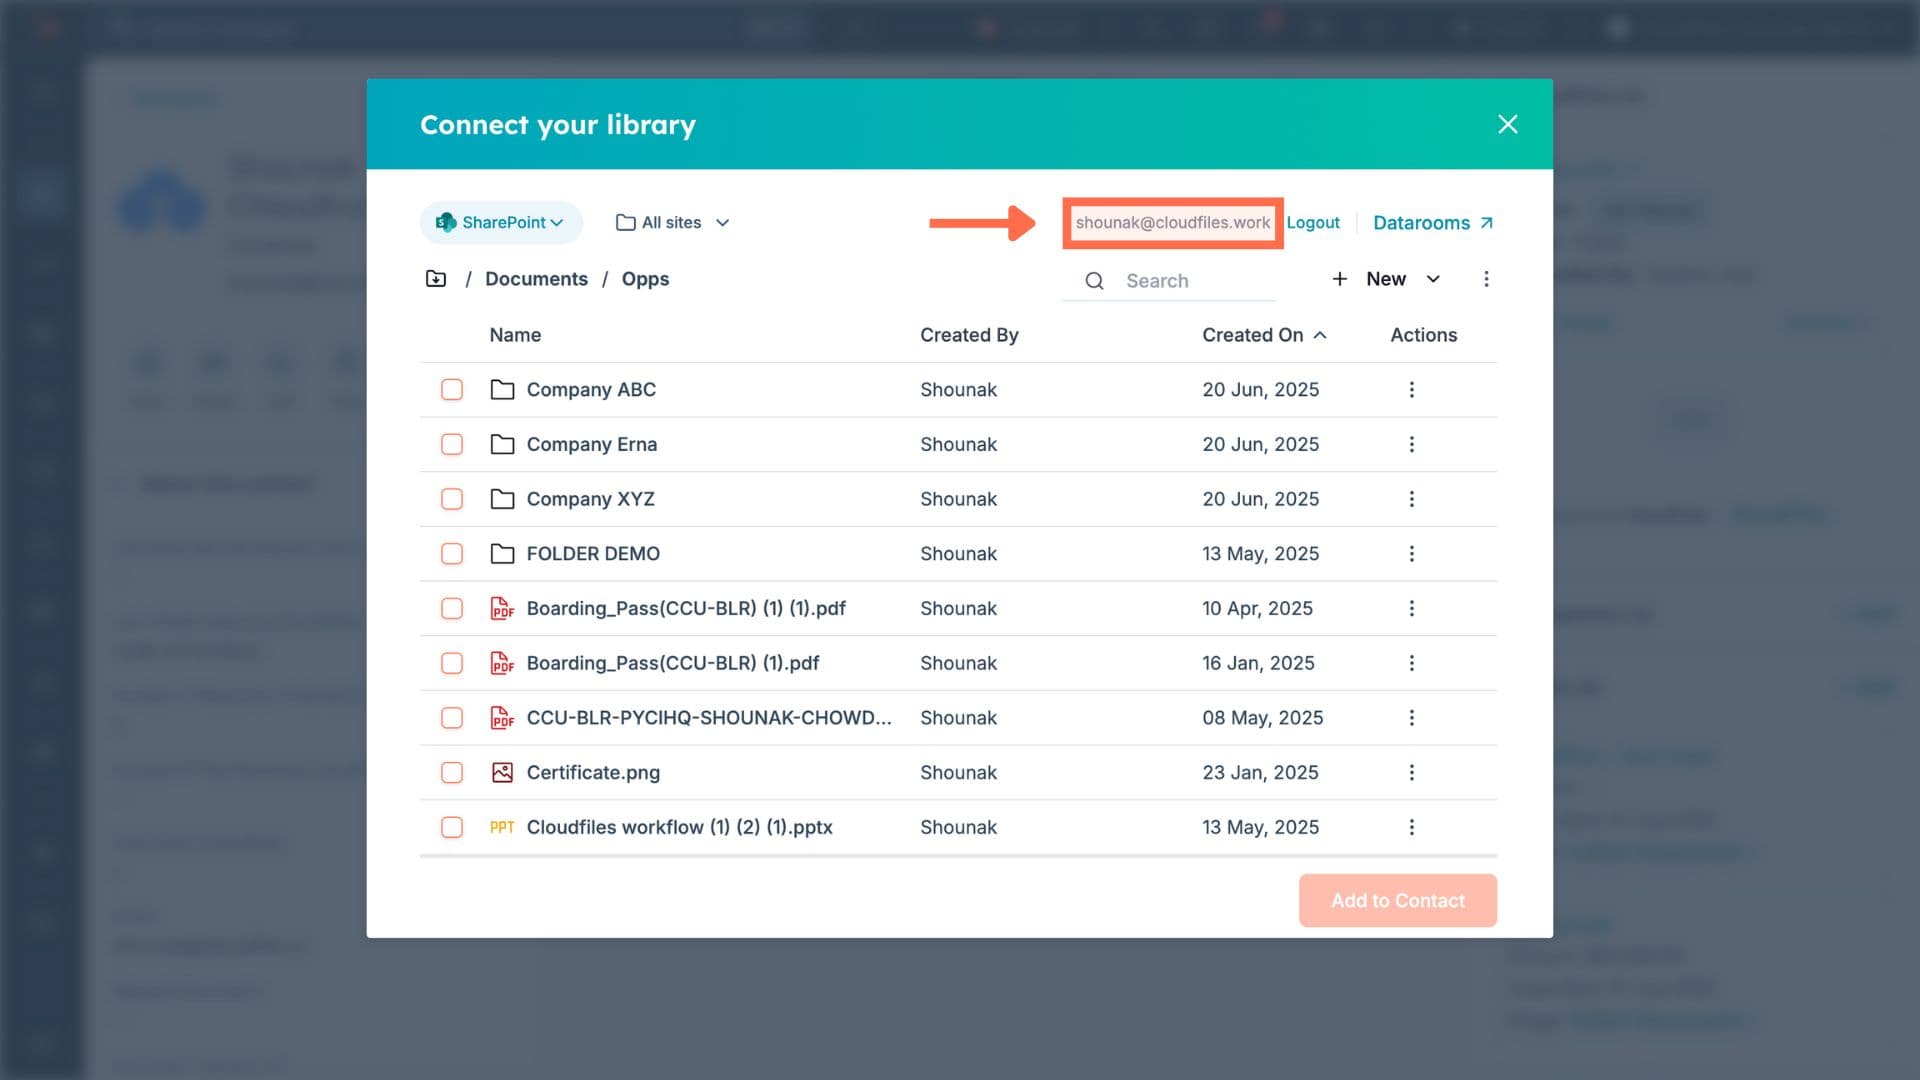Open actions menu for Cloudfiles workflow pptx
Screen dimensions: 1920x1080
coord(1412,827)
